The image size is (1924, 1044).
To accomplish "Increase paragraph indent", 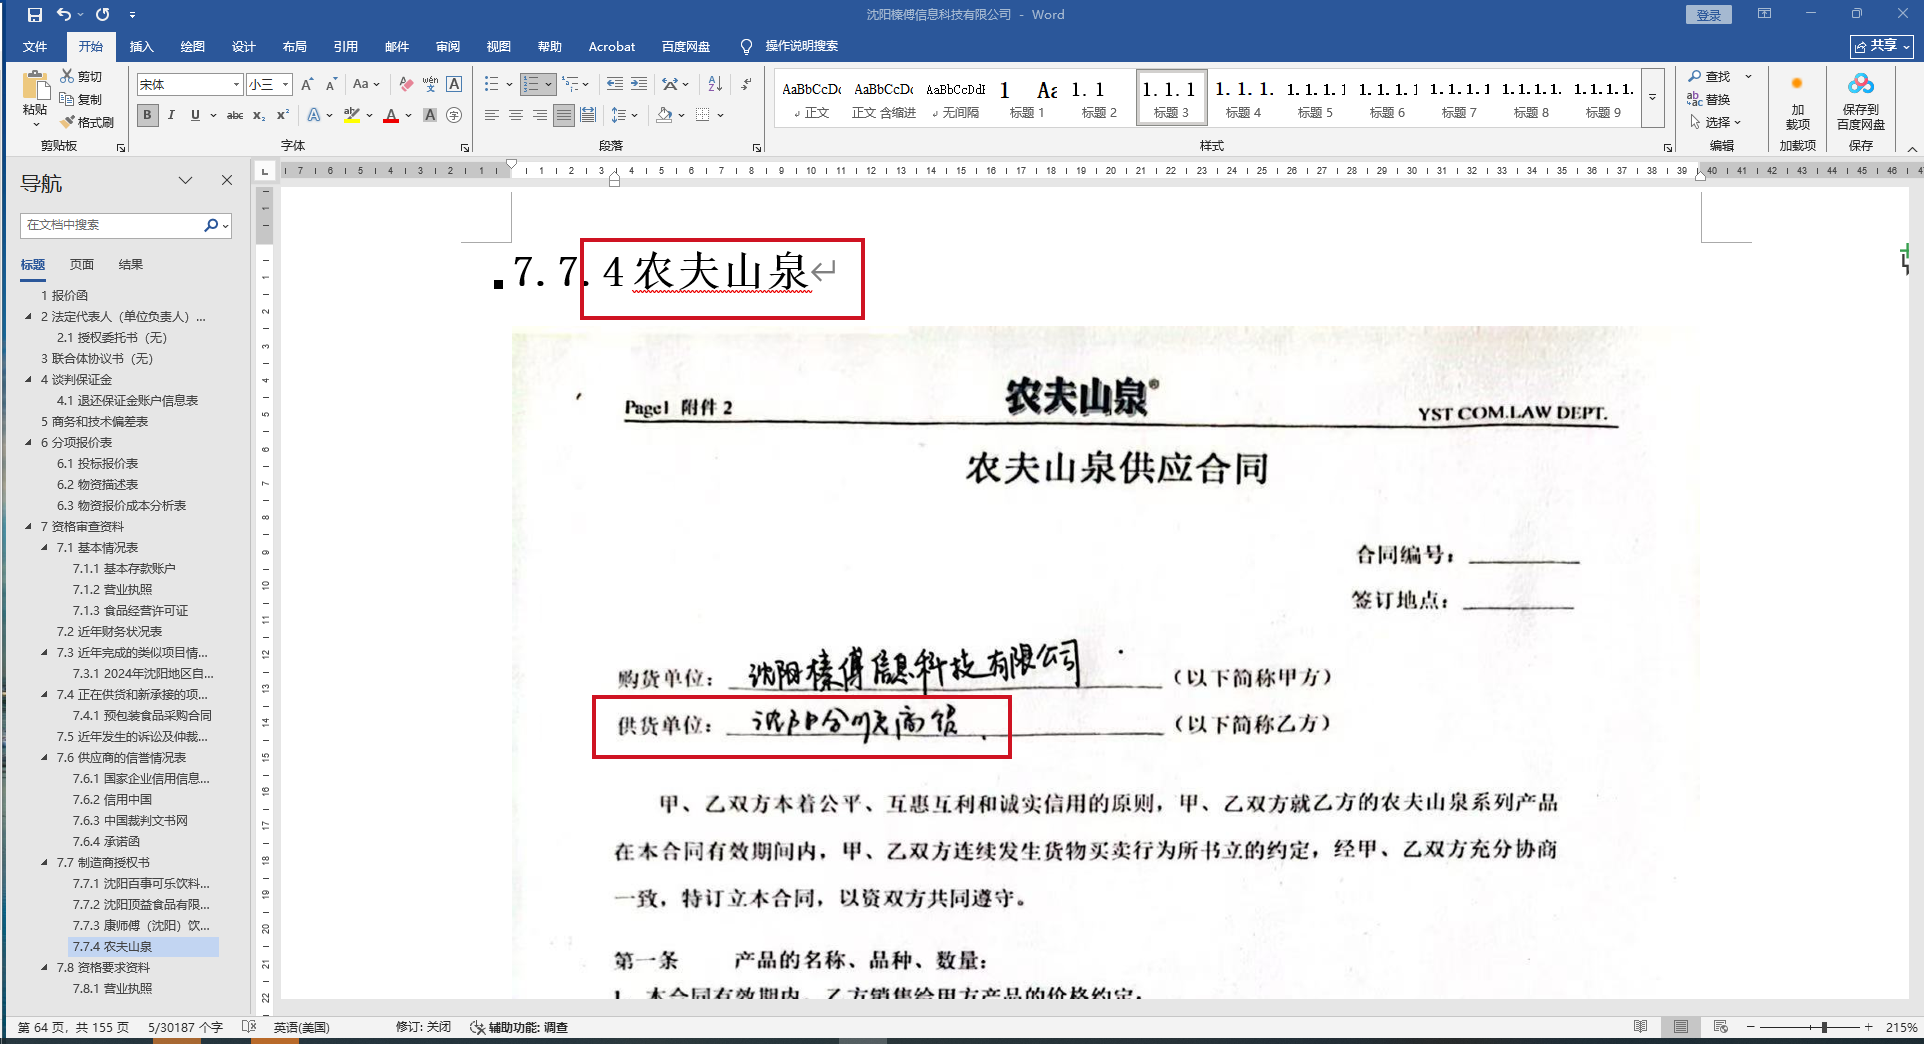I will tap(639, 84).
